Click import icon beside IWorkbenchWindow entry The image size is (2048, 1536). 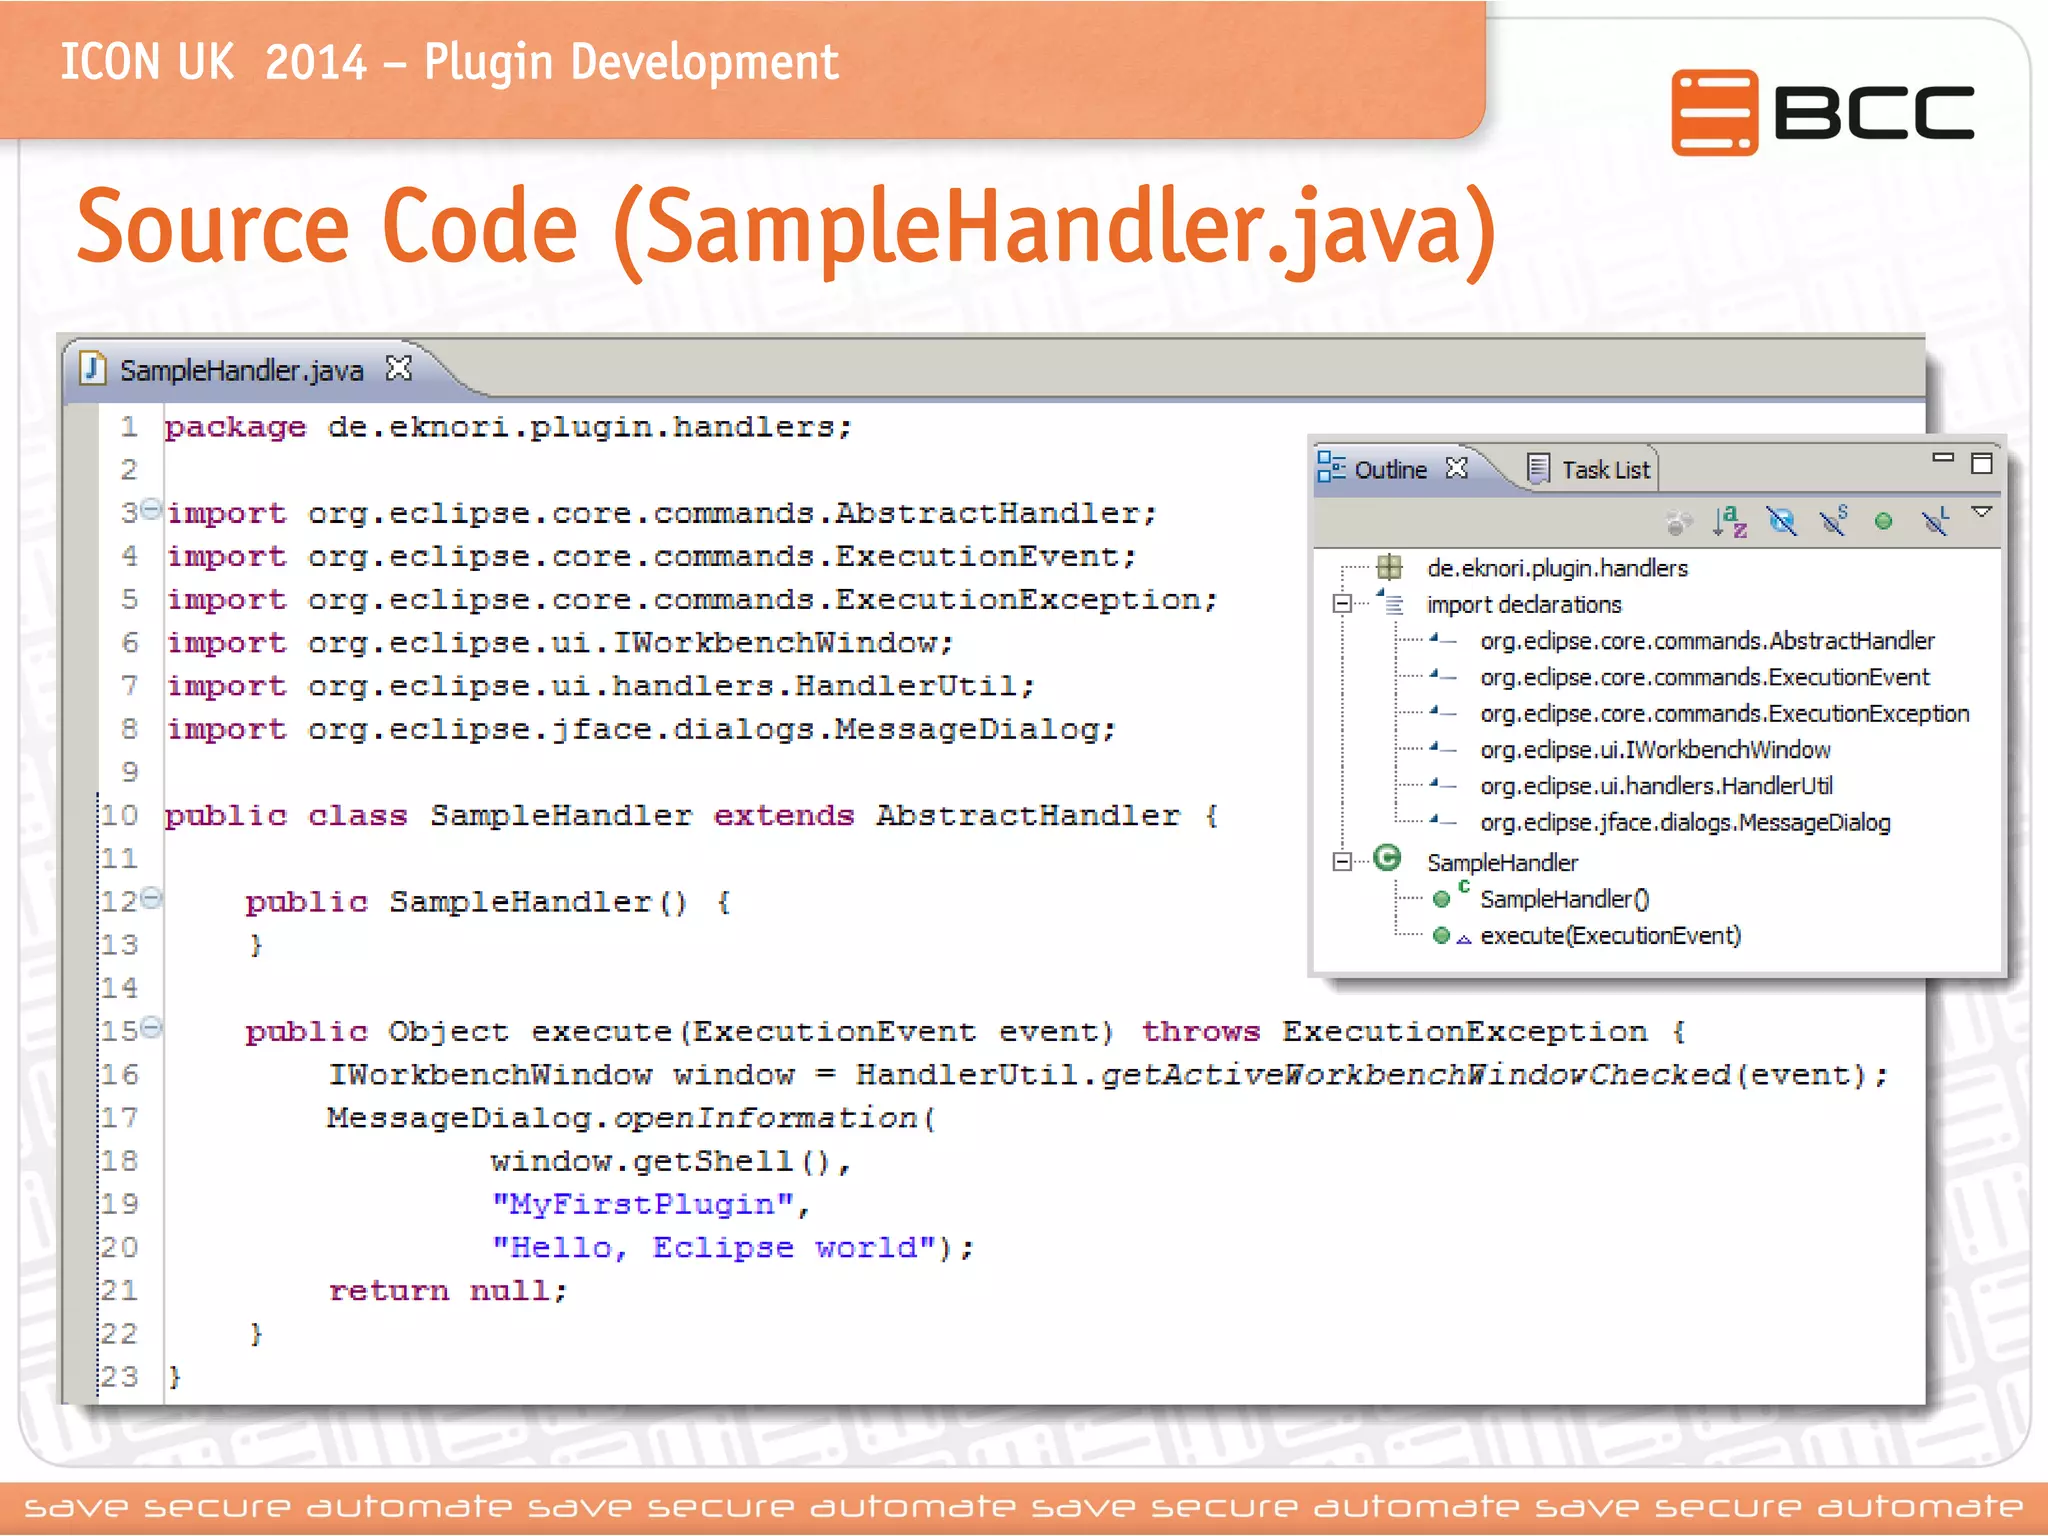pyautogui.click(x=1442, y=748)
